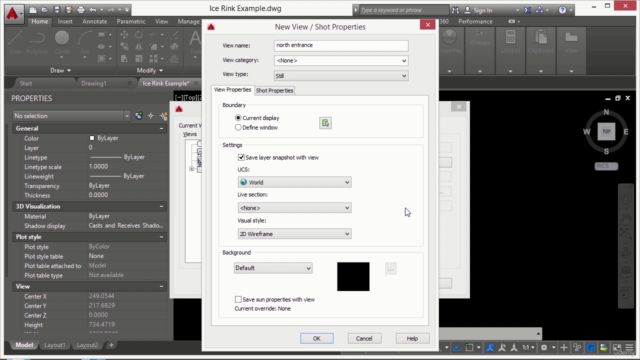Click the search binoculars icon
This screenshot has height=360, width=640.
[x=455, y=10]
